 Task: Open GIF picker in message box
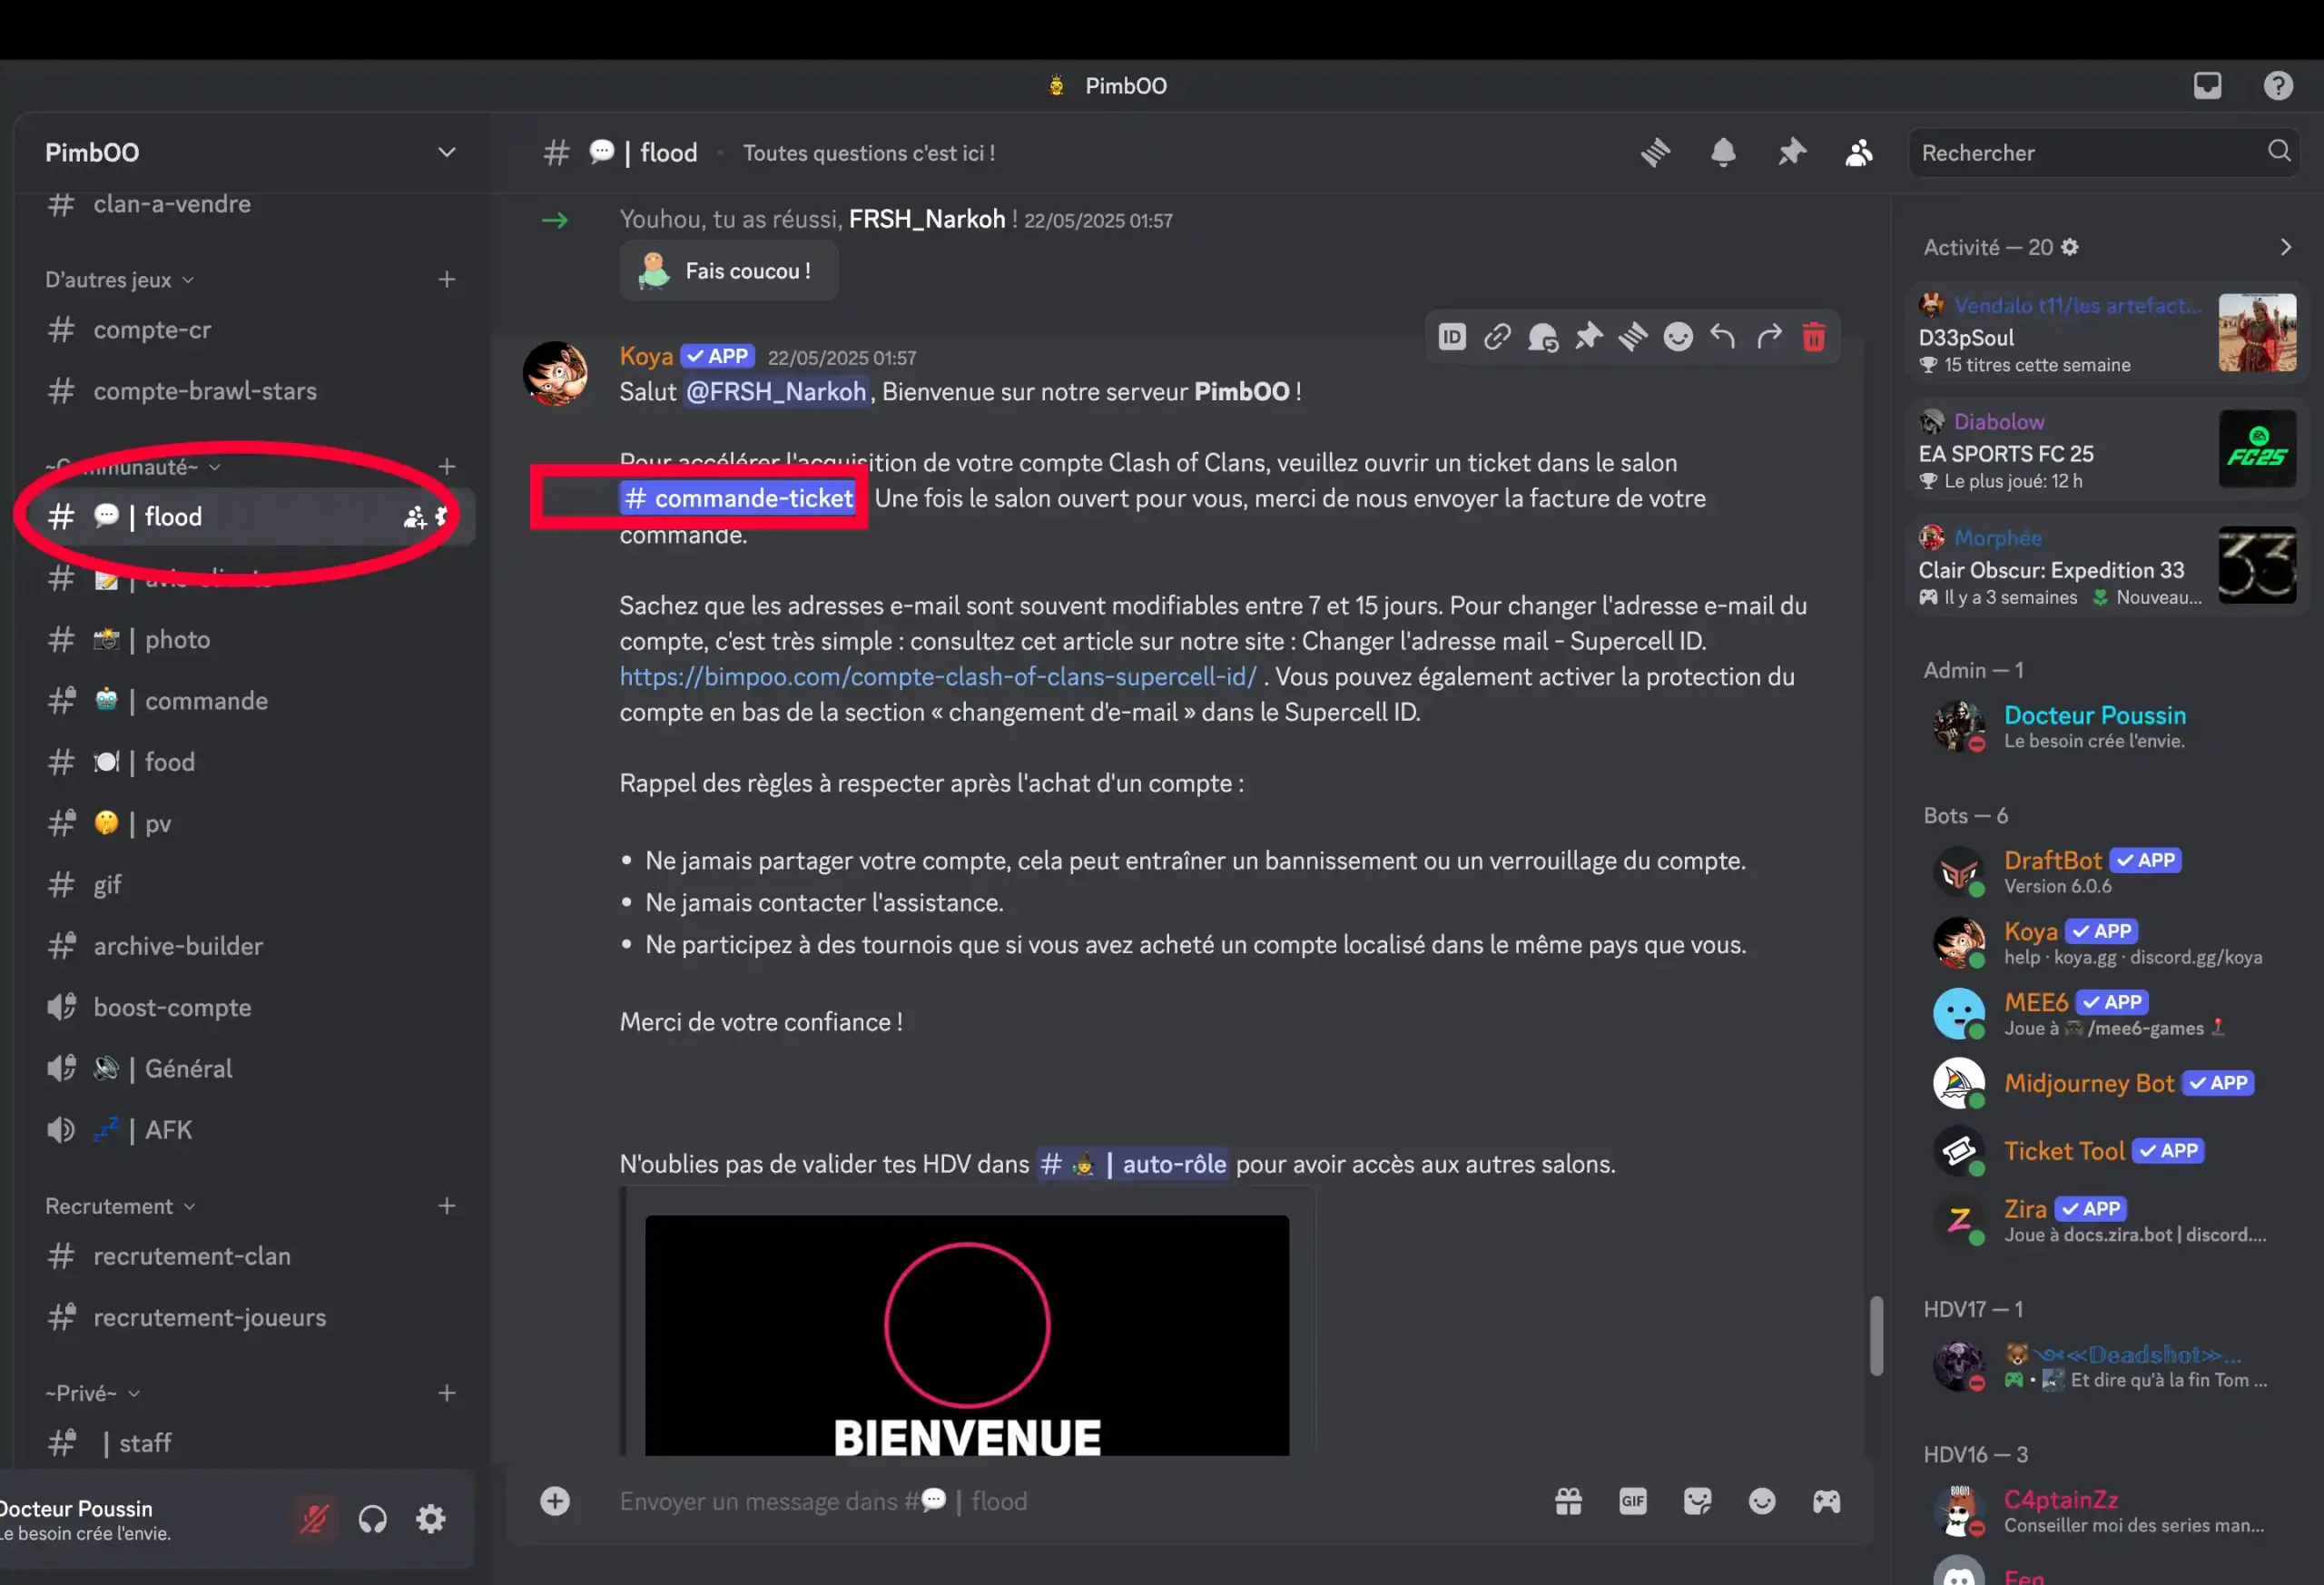[x=1632, y=1501]
